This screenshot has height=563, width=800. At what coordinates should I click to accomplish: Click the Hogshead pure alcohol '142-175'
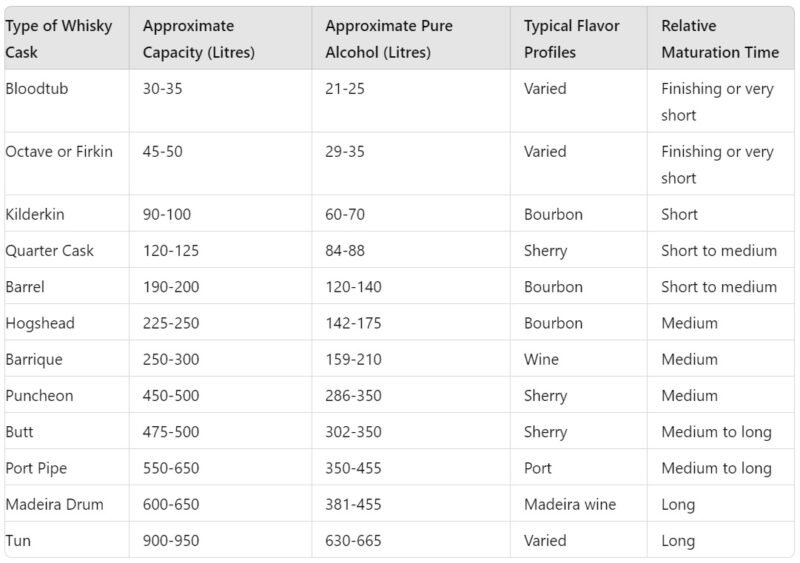(353, 323)
